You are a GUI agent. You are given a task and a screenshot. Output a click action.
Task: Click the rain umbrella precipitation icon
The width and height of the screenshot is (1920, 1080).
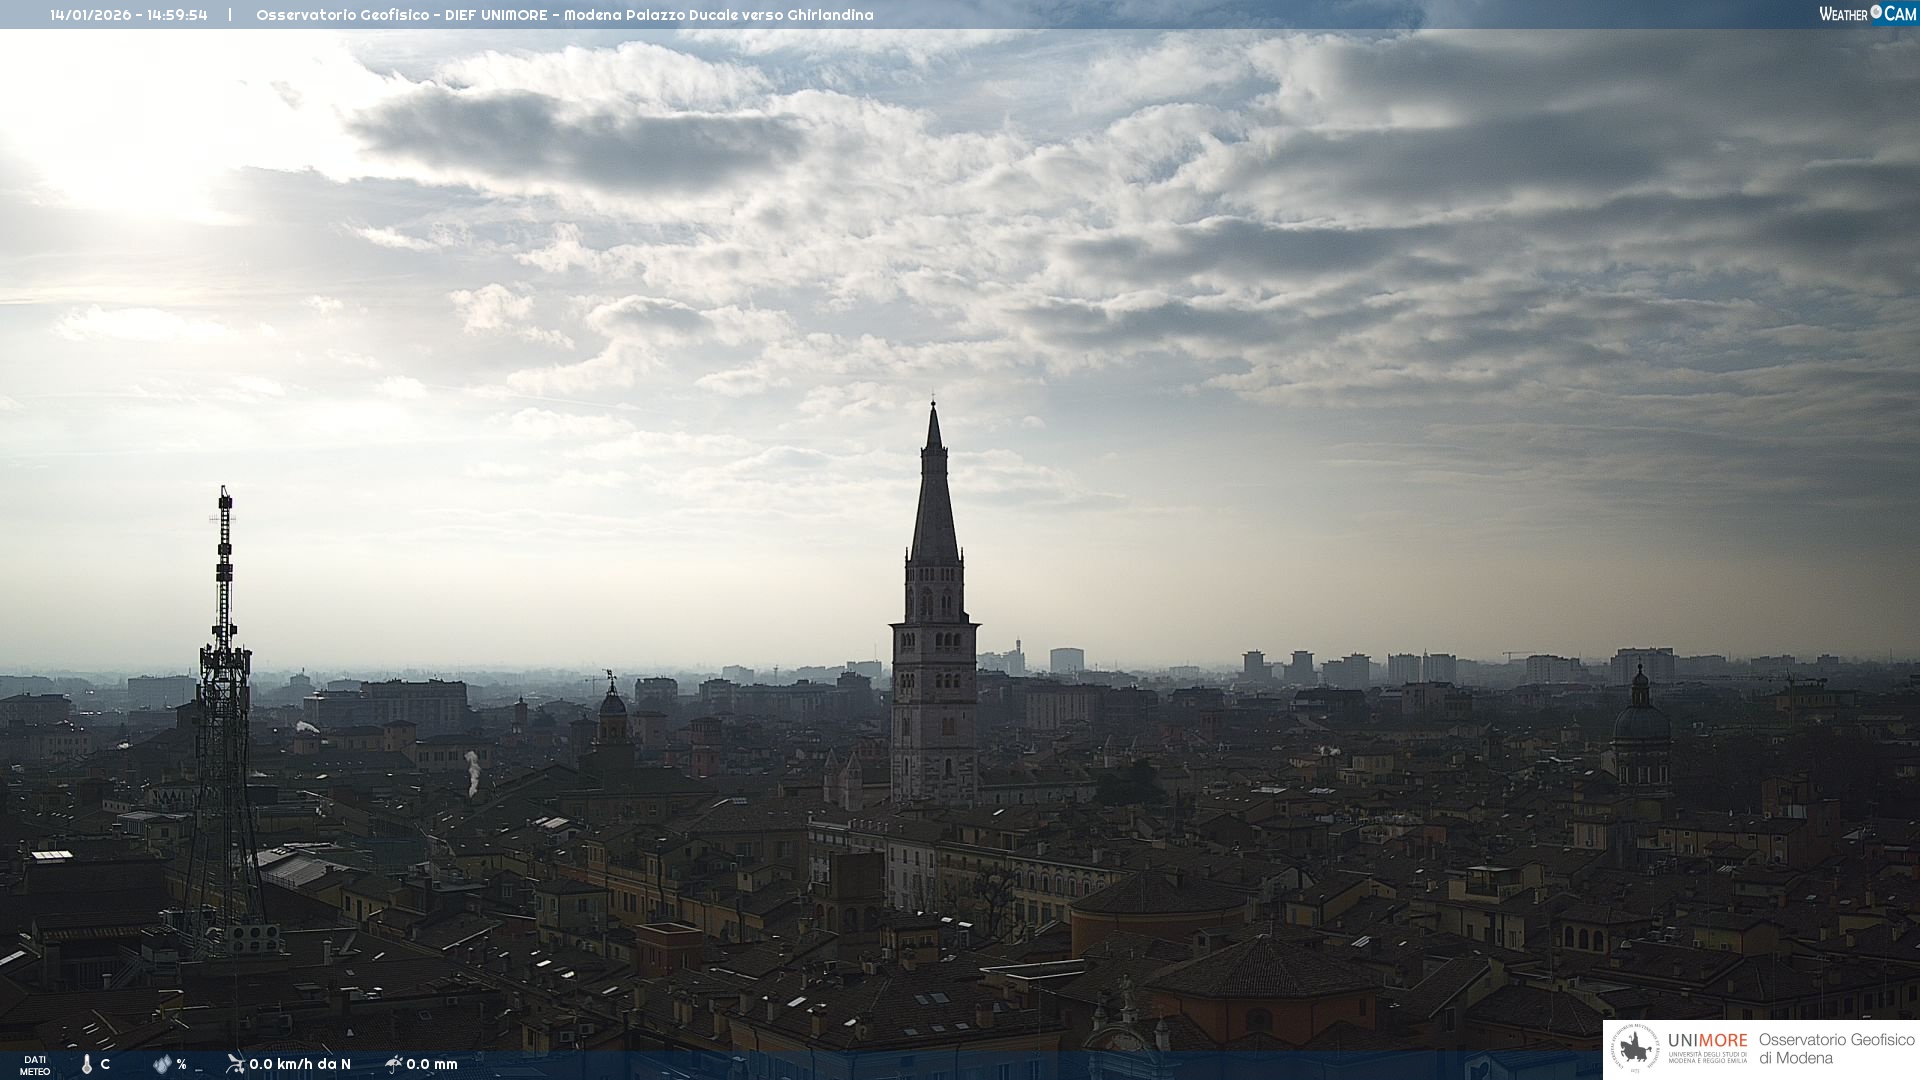[x=394, y=1064]
